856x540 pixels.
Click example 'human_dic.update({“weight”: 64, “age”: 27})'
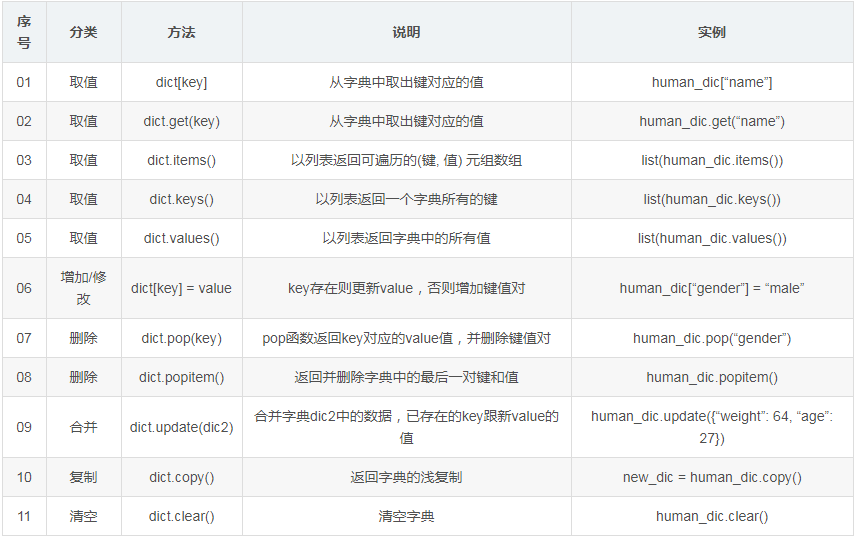coord(712,428)
